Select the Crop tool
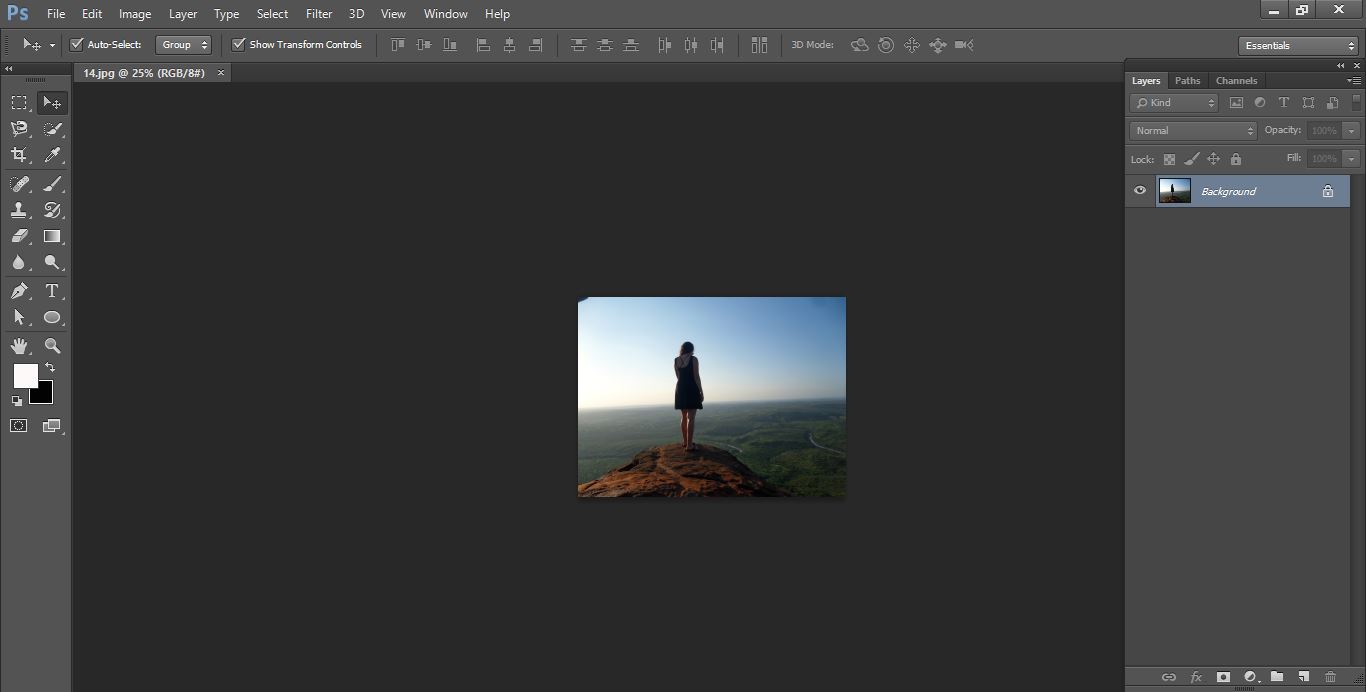This screenshot has width=1366, height=692. pyautogui.click(x=18, y=154)
